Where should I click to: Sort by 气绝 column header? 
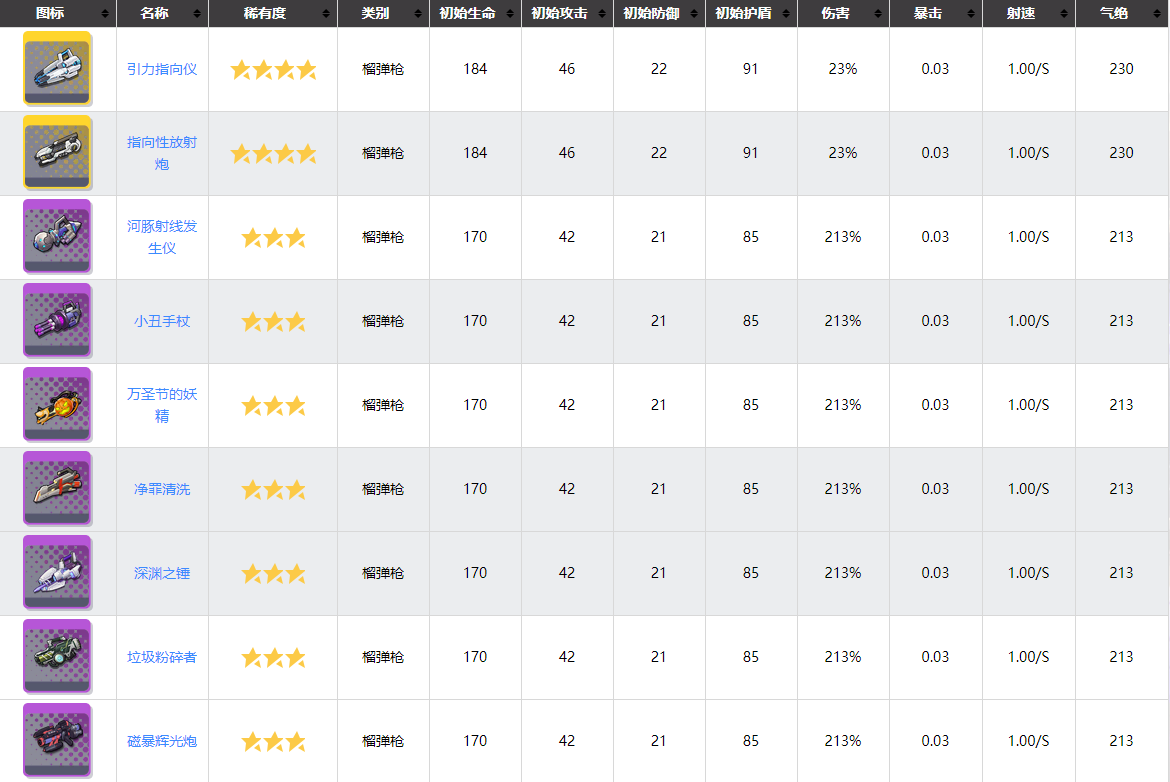(1121, 13)
